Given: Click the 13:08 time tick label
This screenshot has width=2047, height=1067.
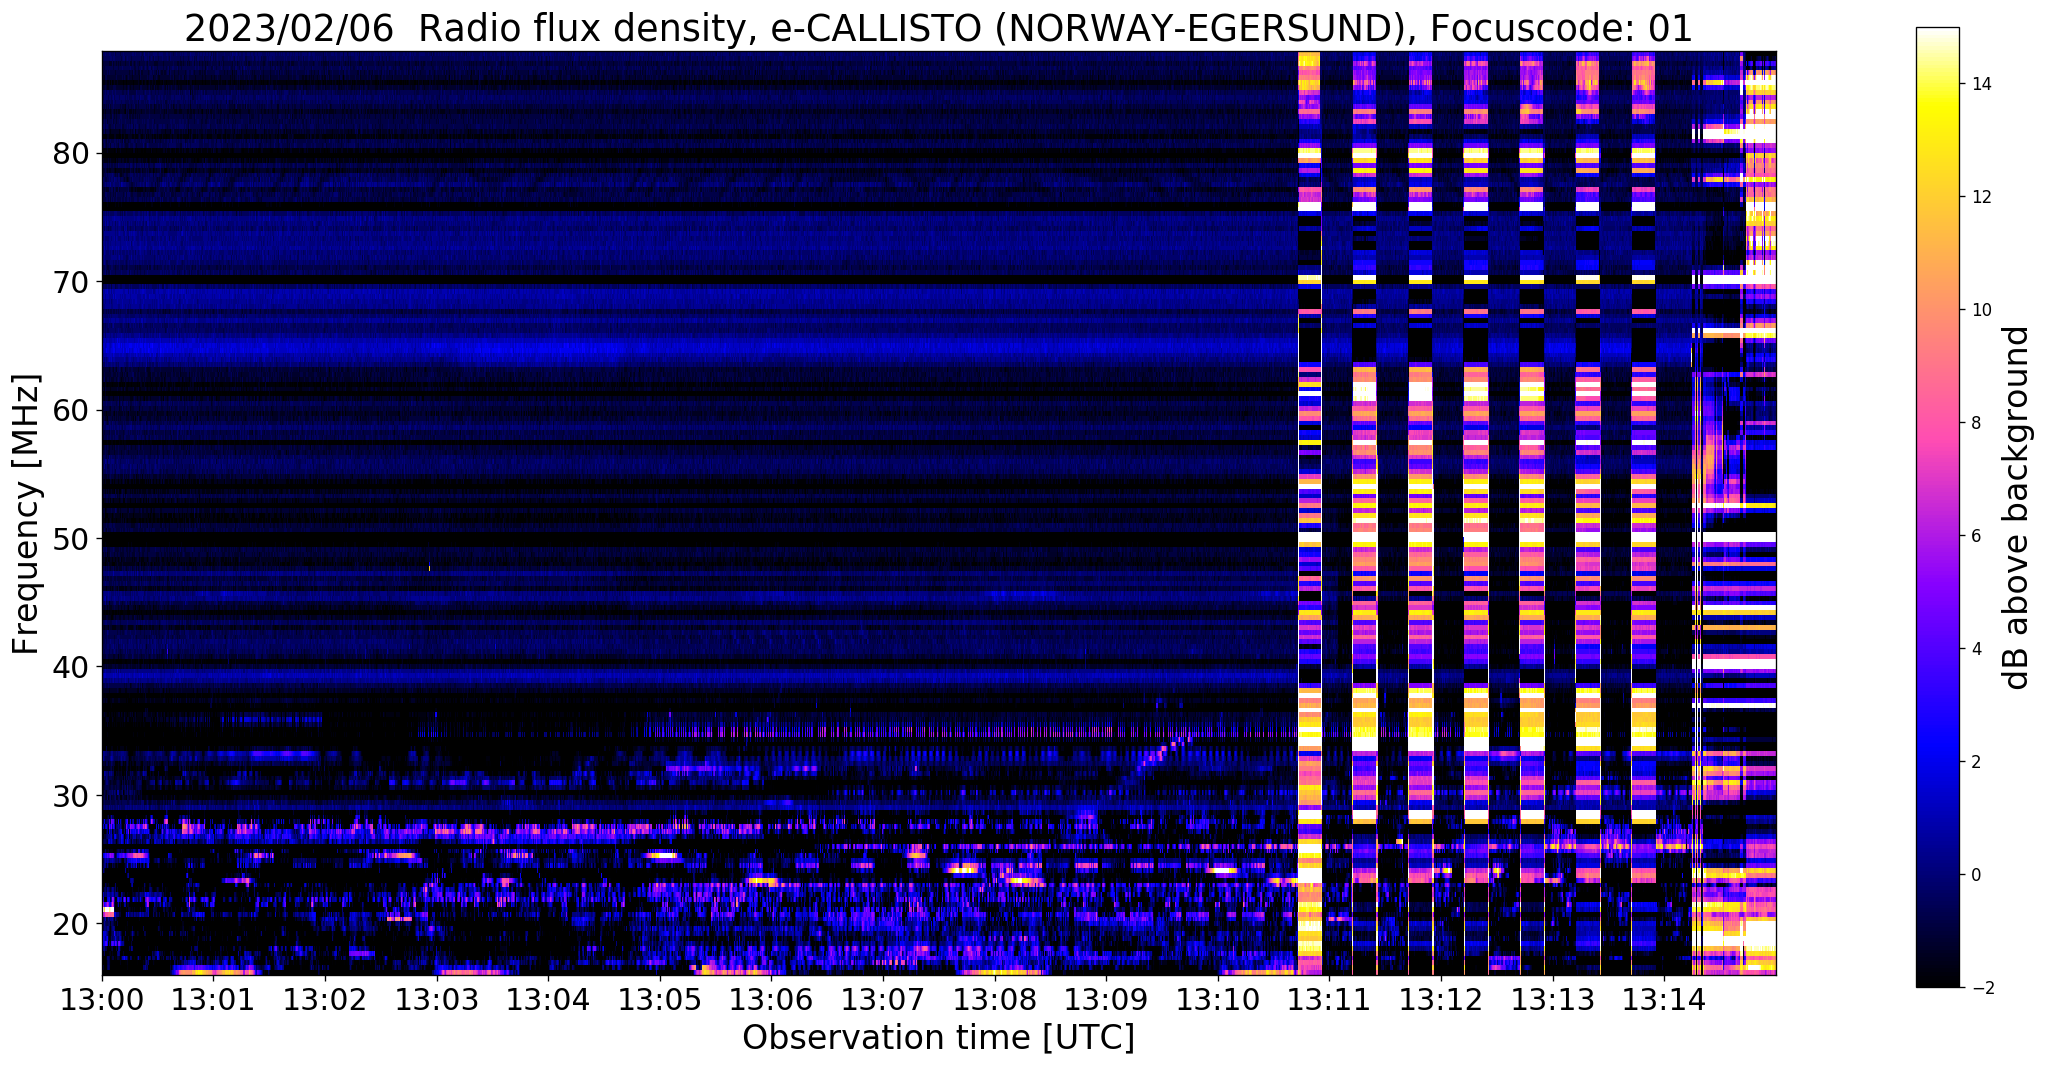Looking at the screenshot, I should pyautogui.click(x=995, y=999).
